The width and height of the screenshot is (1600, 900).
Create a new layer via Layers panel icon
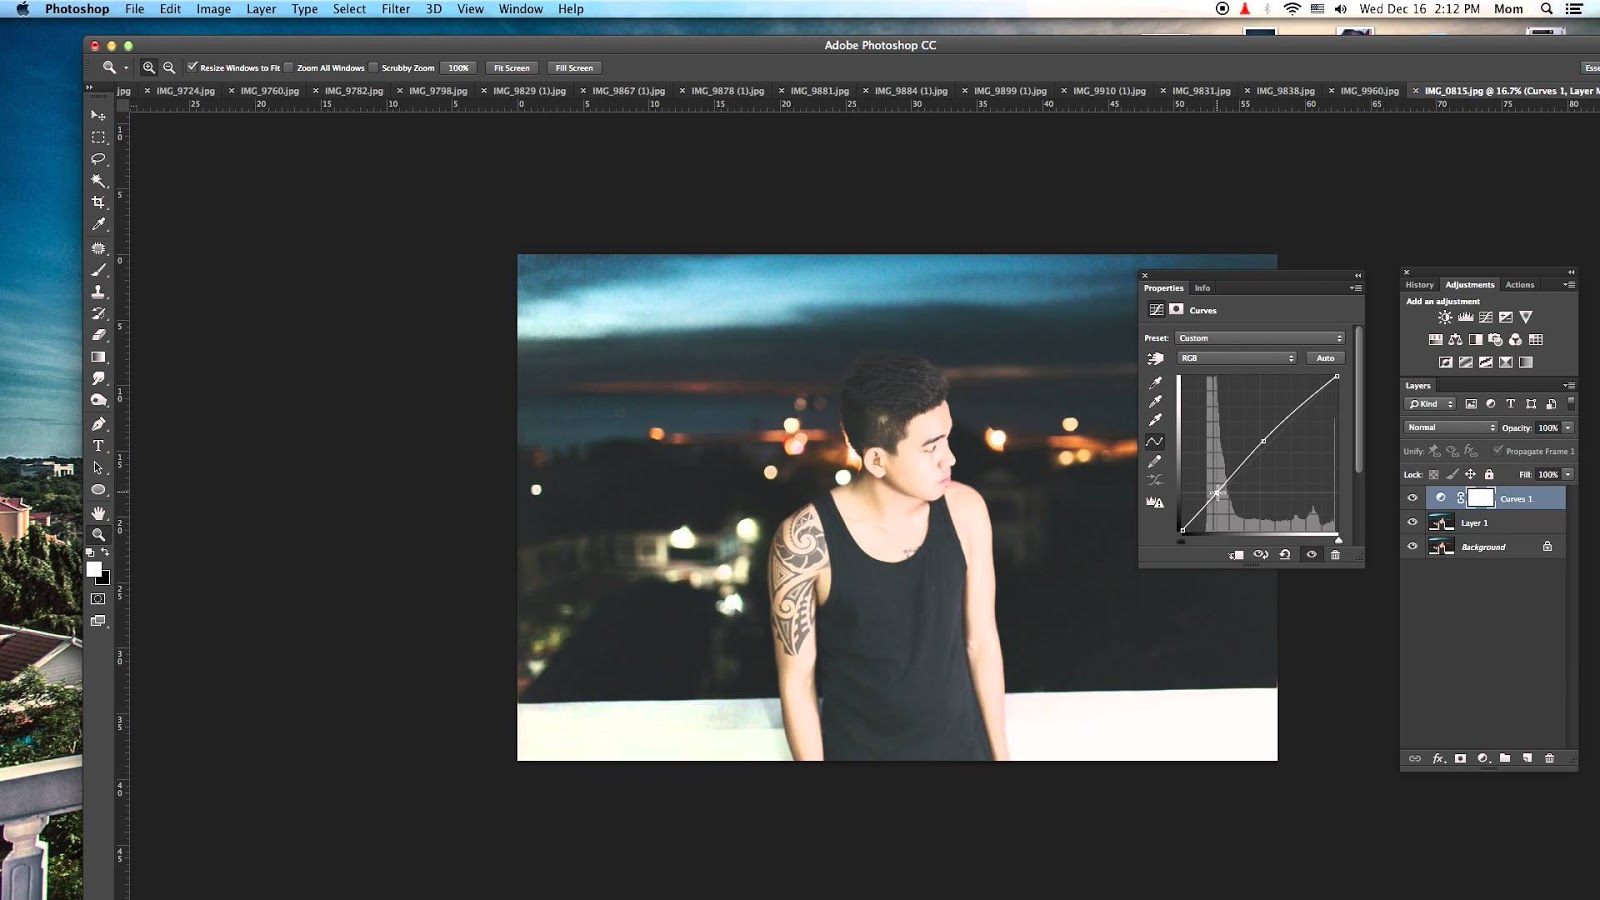coord(1527,758)
